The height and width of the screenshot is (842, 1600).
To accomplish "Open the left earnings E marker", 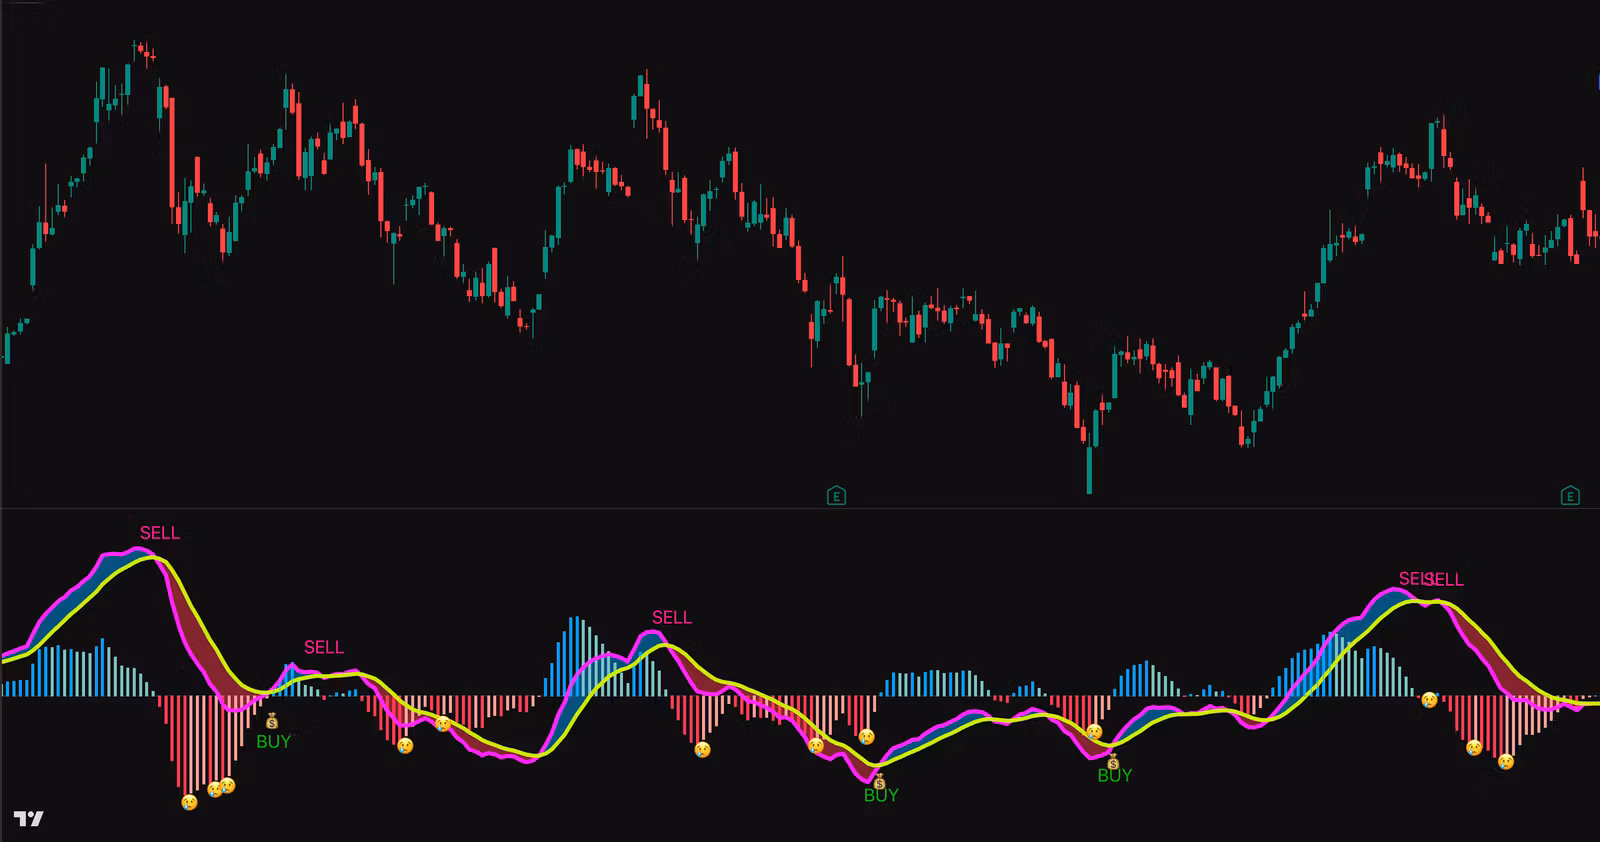I will [837, 495].
